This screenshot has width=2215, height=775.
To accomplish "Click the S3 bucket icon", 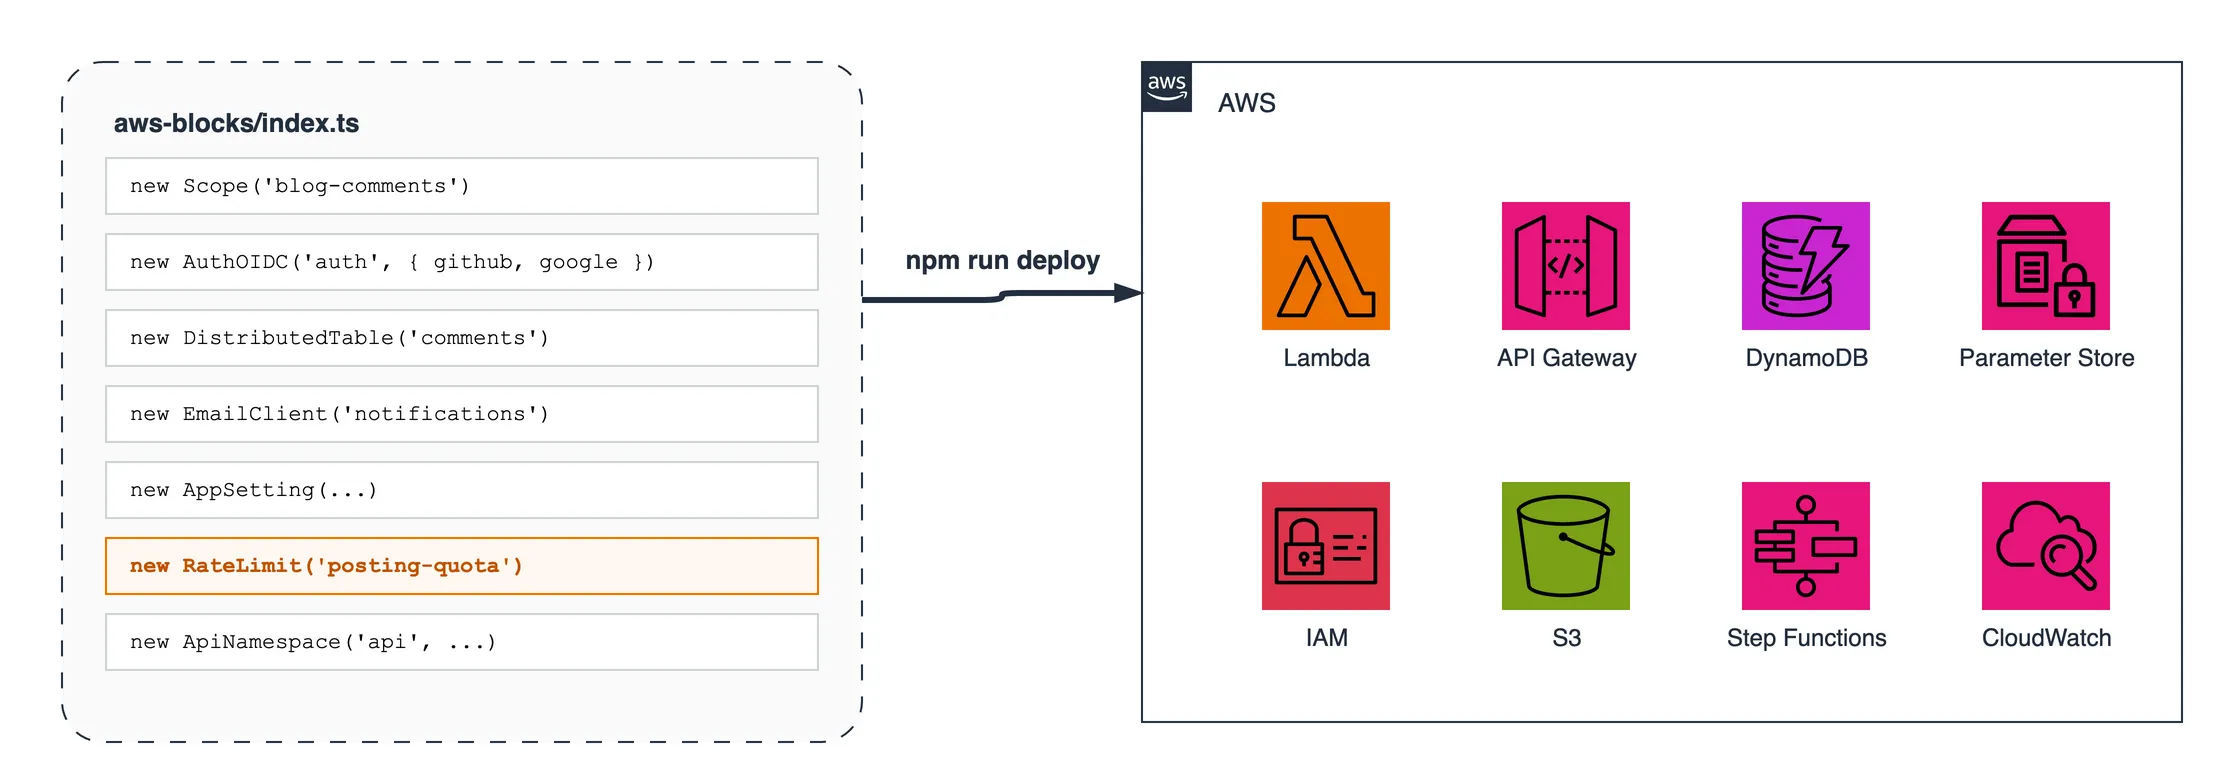I will click(x=1565, y=546).
